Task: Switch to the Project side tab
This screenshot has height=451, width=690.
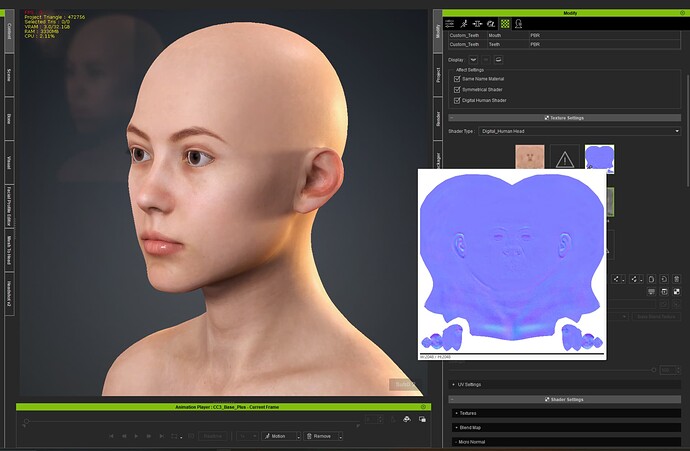Action: coord(437,75)
